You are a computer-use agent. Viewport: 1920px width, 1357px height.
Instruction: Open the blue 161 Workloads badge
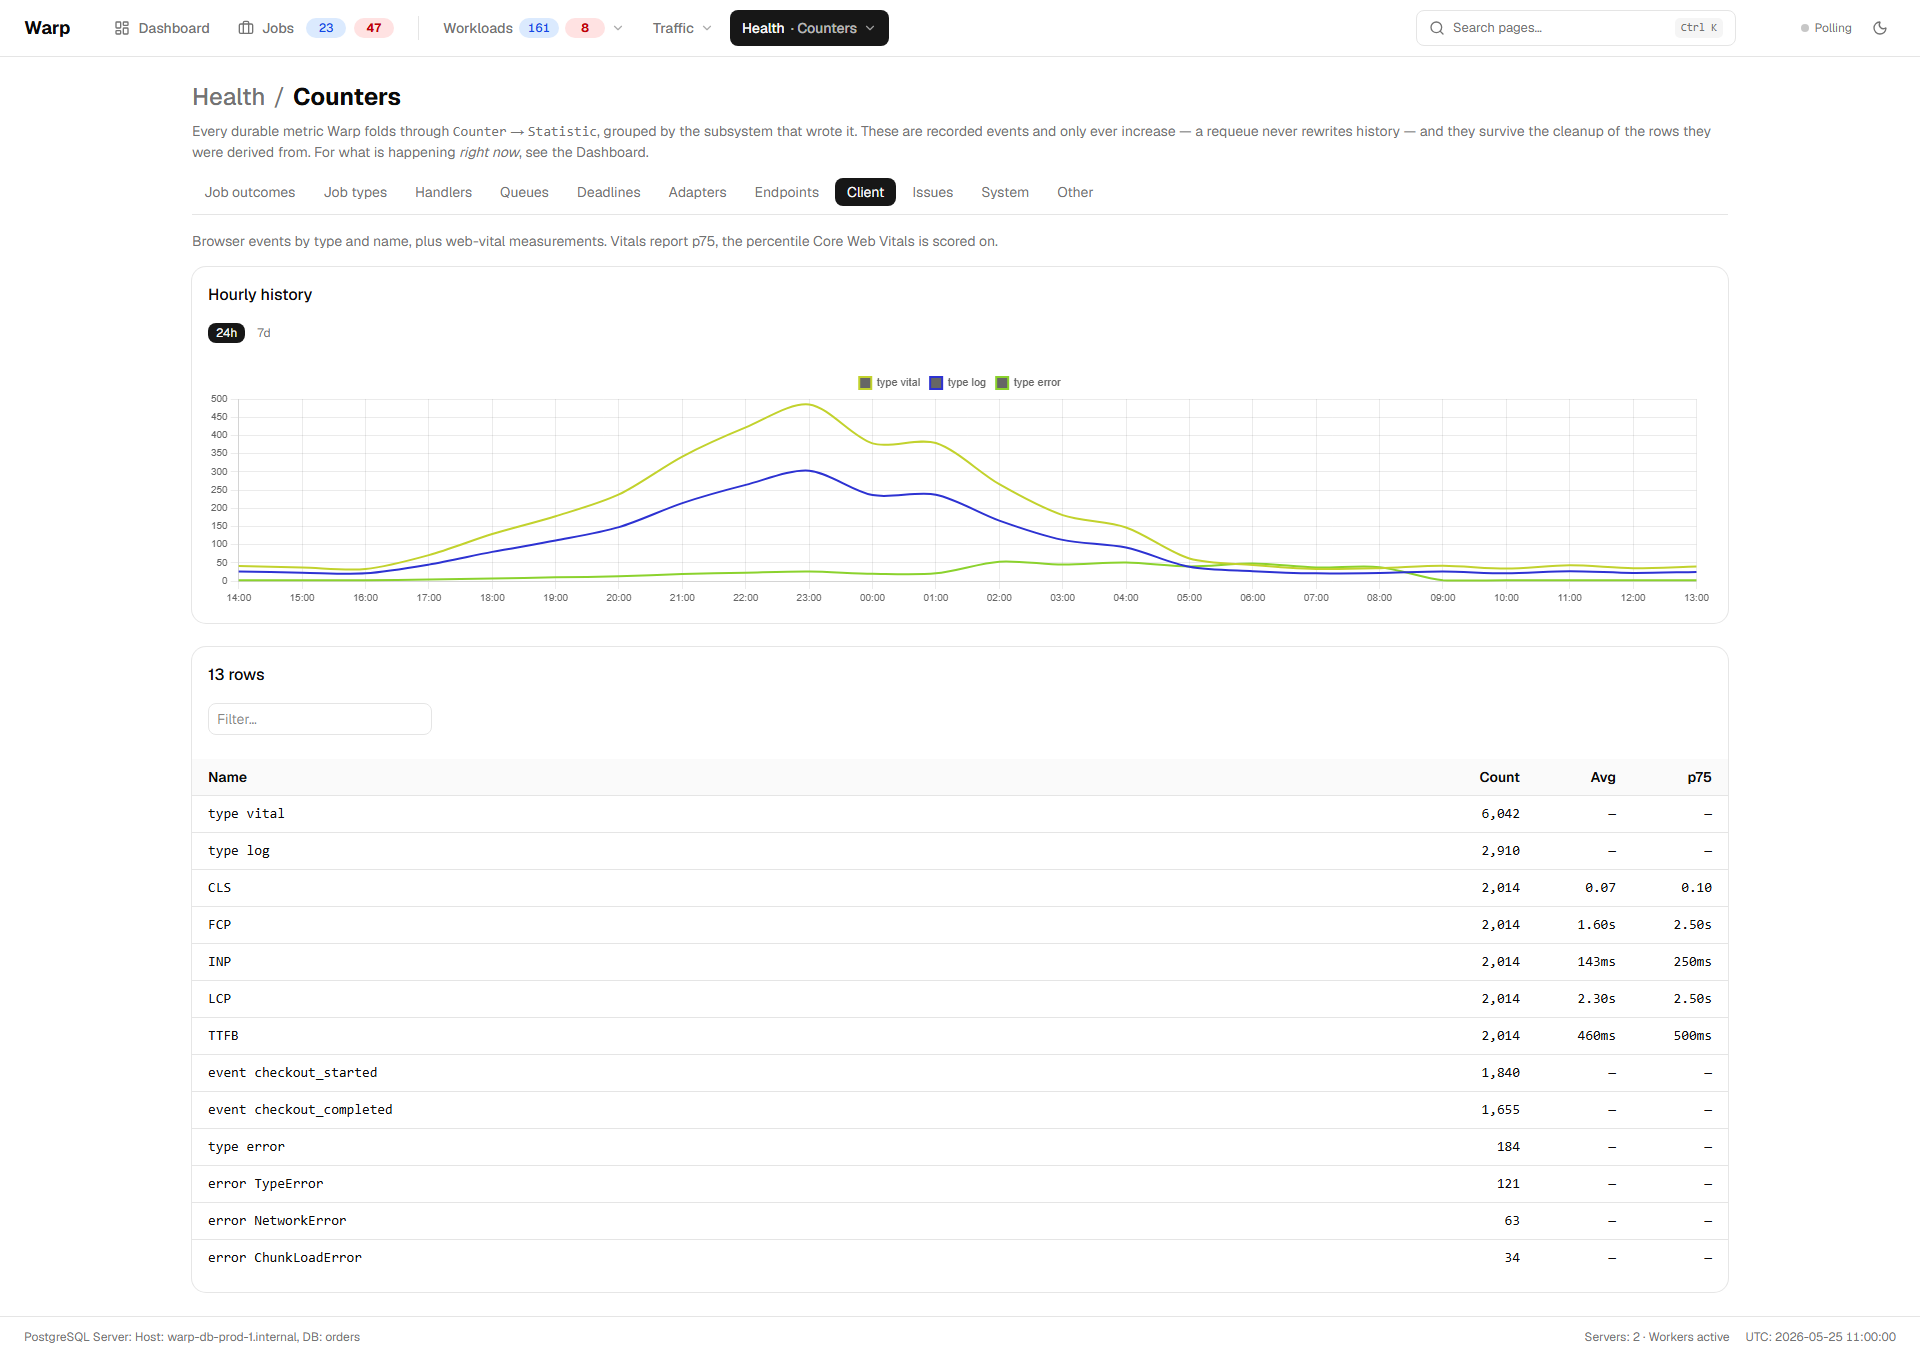click(539, 28)
